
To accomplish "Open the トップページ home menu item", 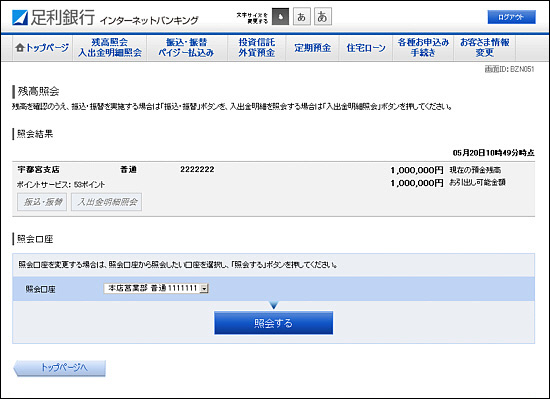I will [x=42, y=48].
